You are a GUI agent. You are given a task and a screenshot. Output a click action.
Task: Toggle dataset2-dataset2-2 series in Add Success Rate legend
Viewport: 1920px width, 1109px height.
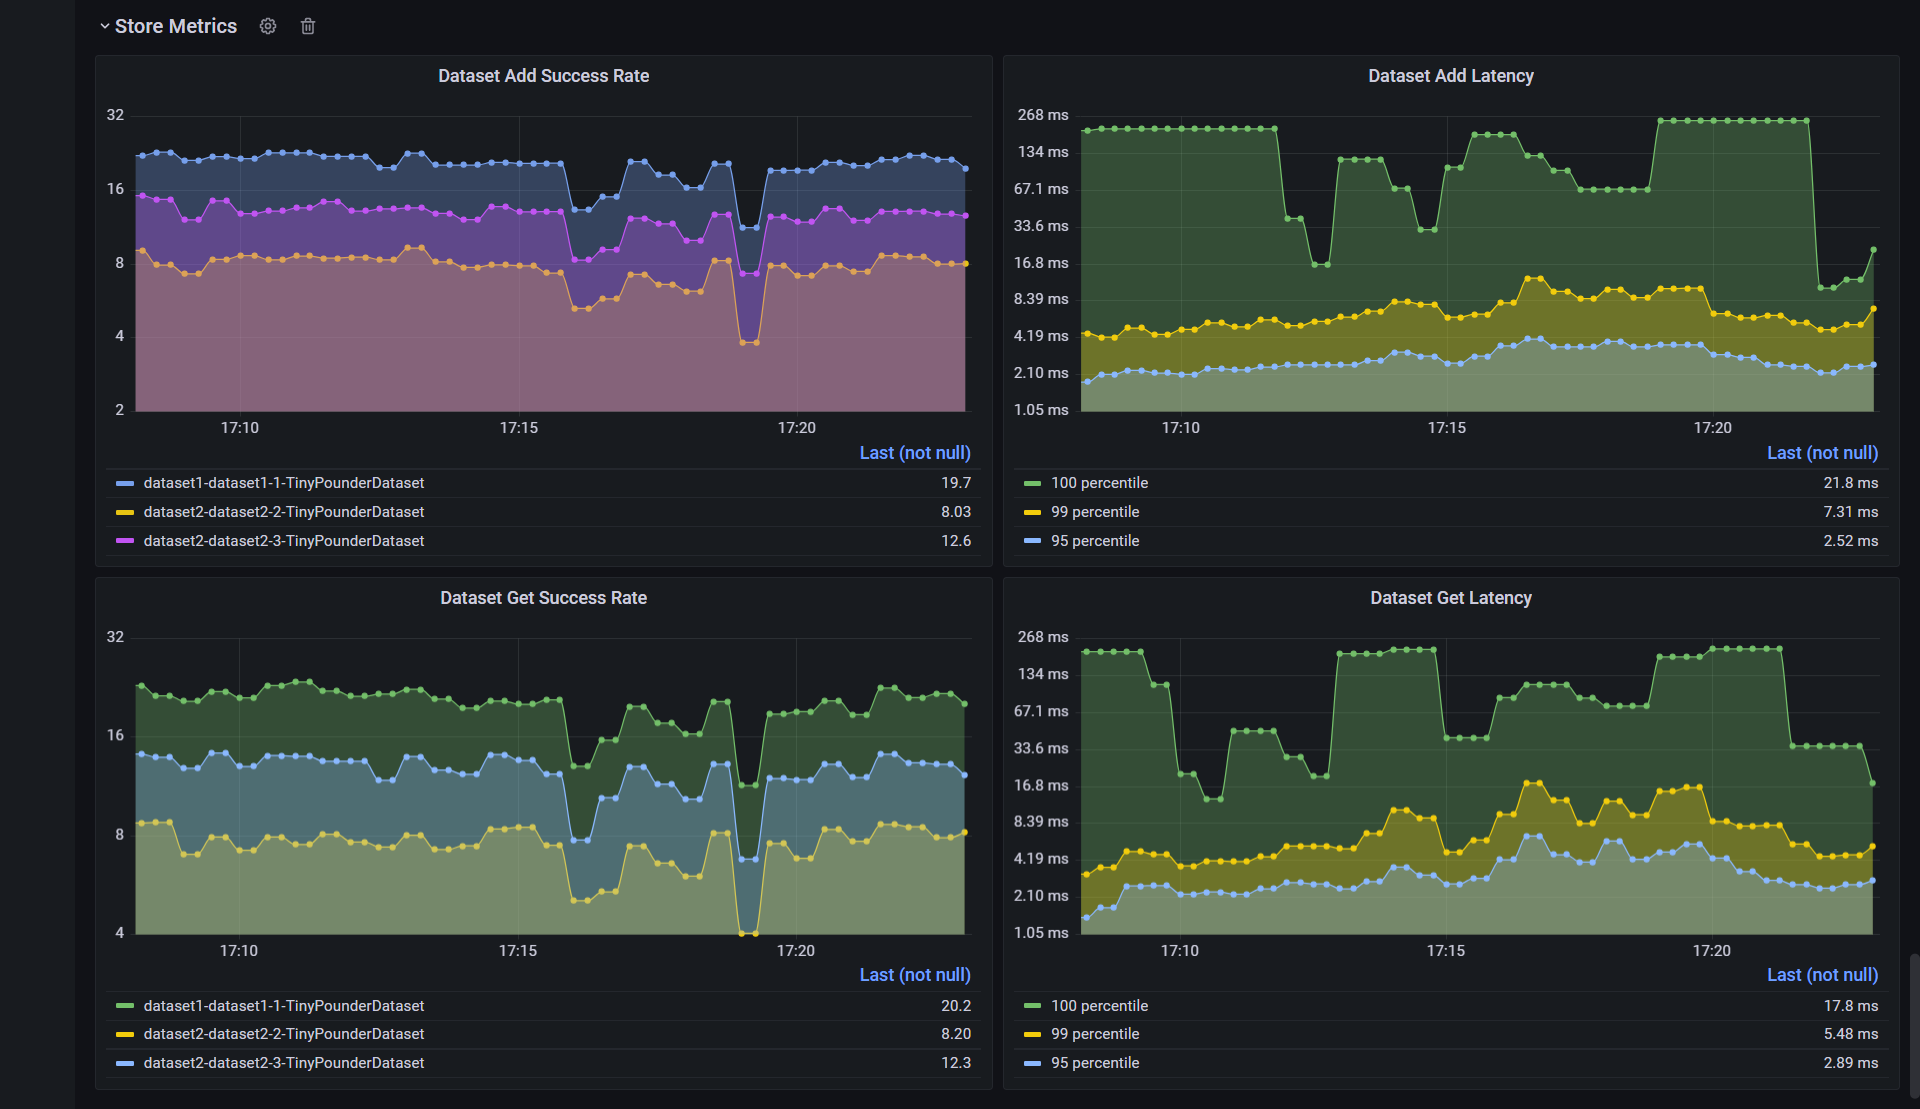pos(284,512)
